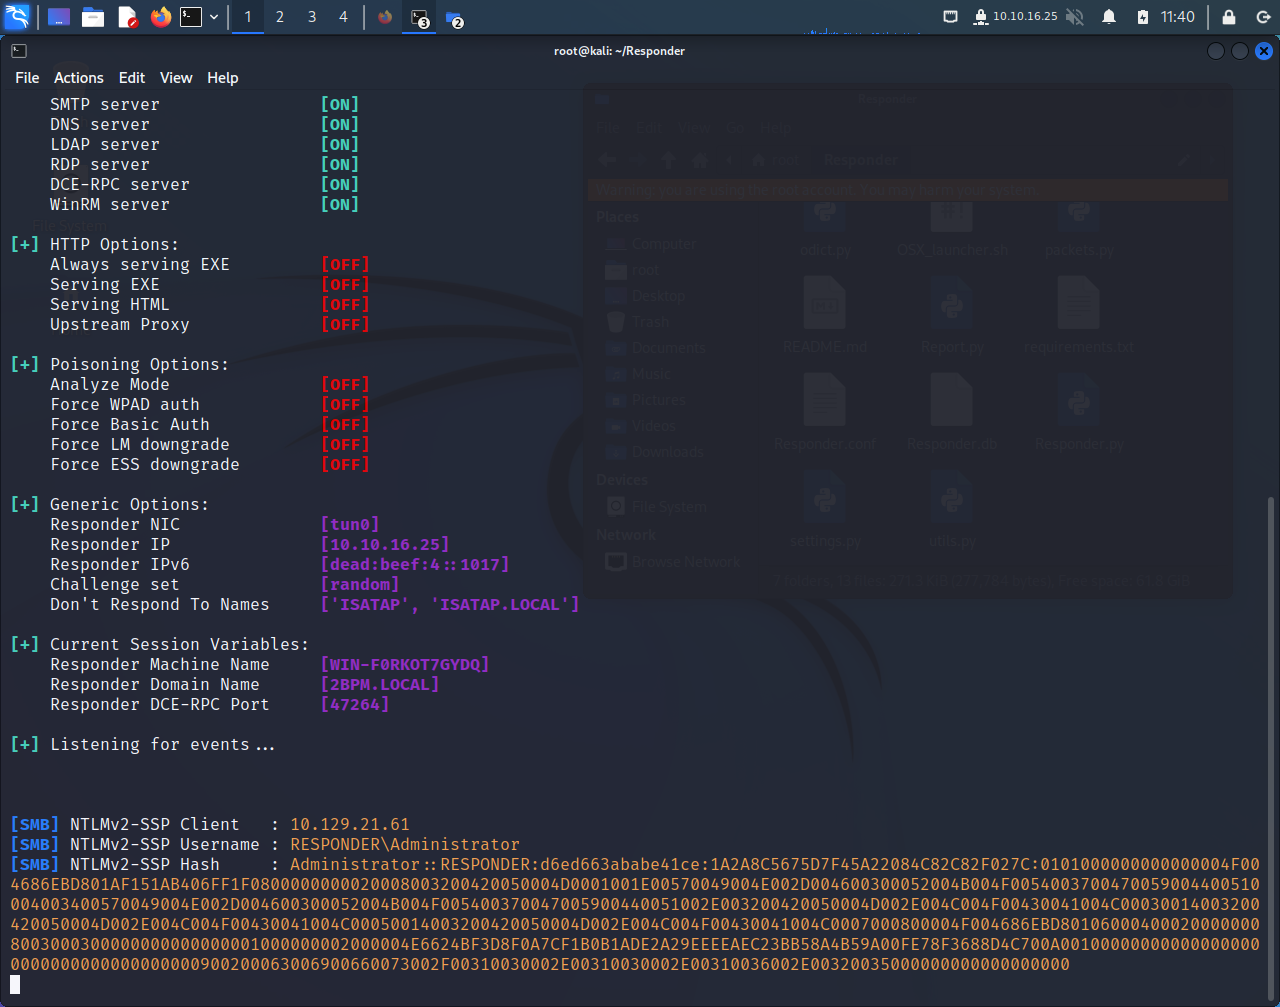Click the IPv6 value "[dead:beef:4::1017]"
The height and width of the screenshot is (1007, 1280).
(x=415, y=565)
